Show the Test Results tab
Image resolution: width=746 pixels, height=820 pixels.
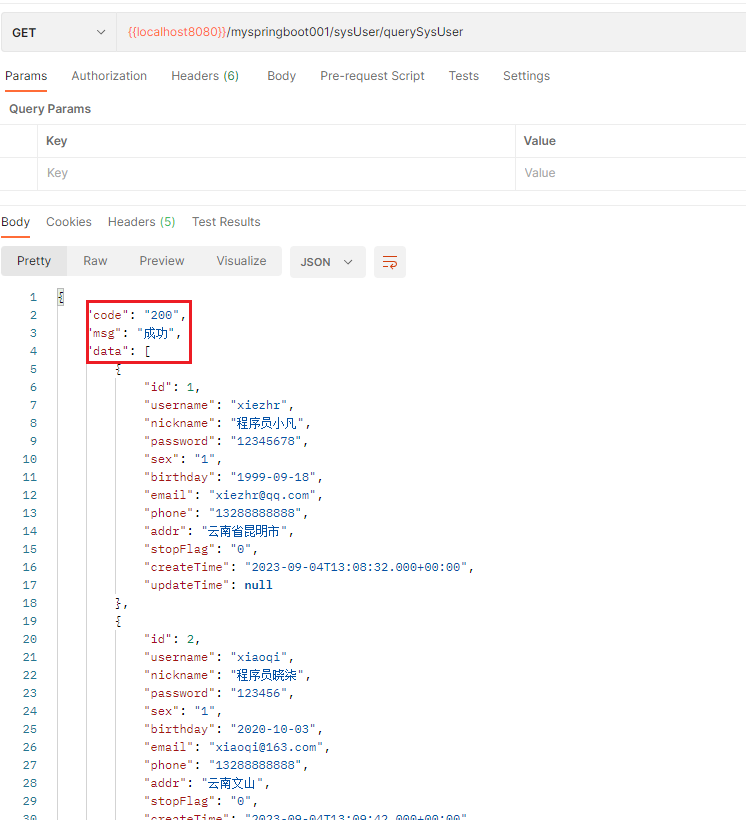[226, 222]
